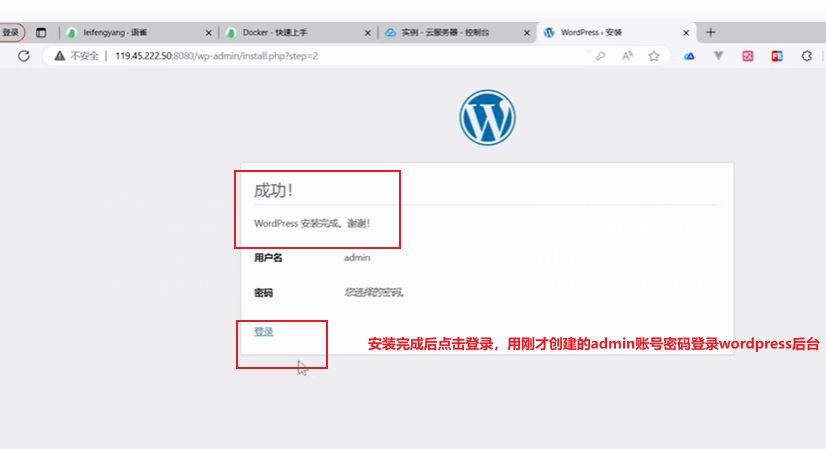The image size is (826, 449).
Task: Close the WordPress 安装 tab
Action: tap(686, 33)
